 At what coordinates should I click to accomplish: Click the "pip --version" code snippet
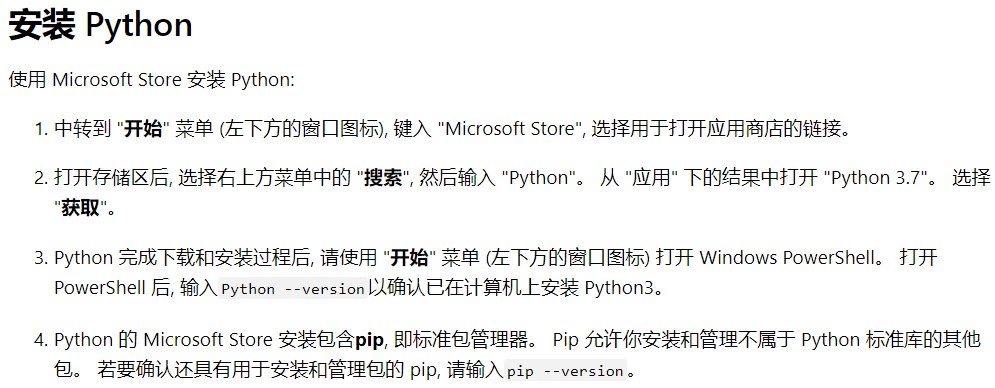point(565,371)
